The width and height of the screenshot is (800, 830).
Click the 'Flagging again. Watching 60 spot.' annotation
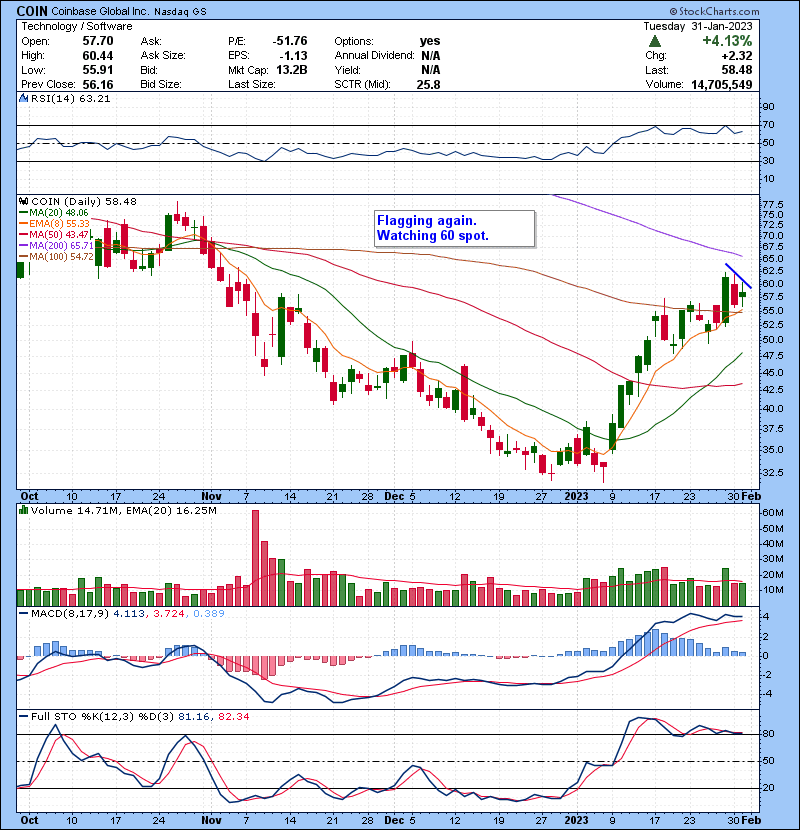(454, 228)
